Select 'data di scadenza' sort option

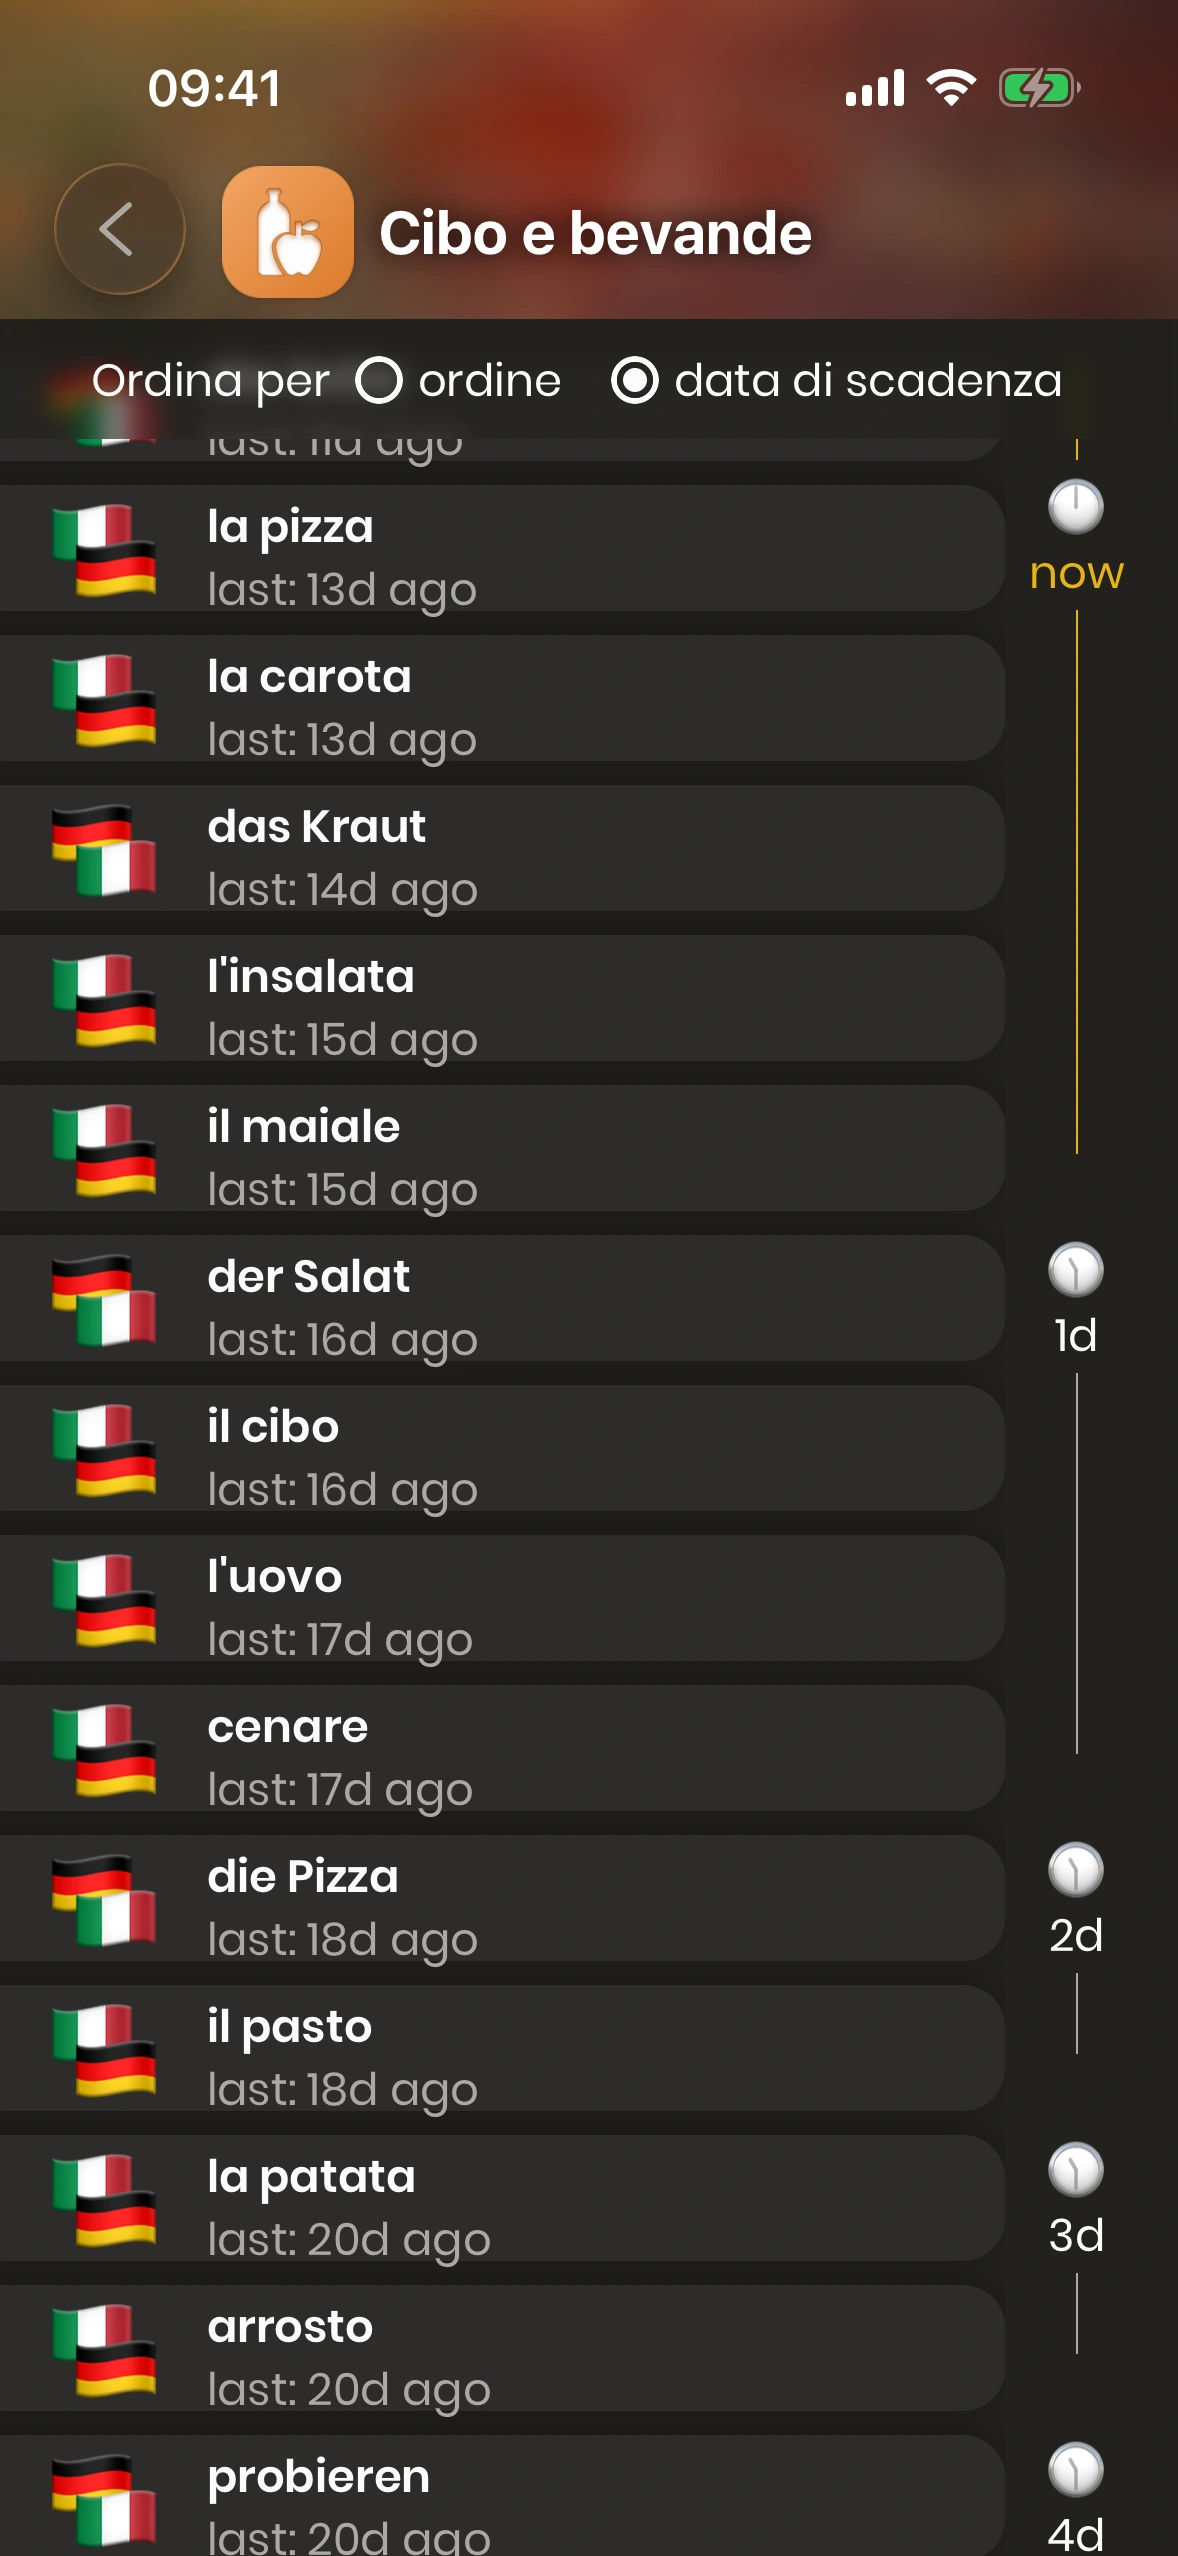pyautogui.click(x=635, y=381)
